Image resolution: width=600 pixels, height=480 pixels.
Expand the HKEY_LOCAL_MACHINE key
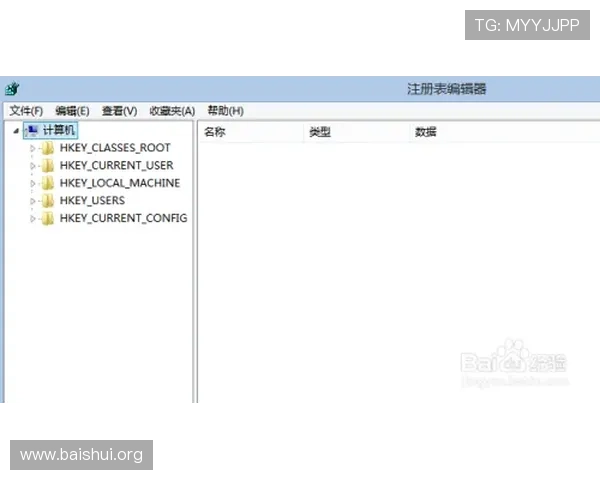pyautogui.click(x=33, y=183)
